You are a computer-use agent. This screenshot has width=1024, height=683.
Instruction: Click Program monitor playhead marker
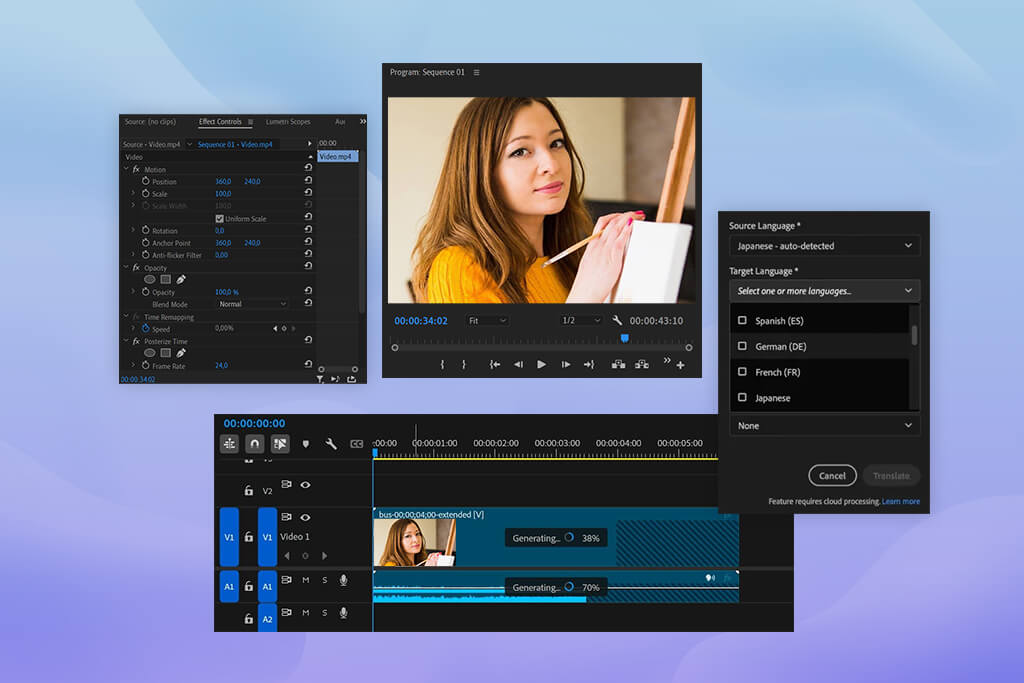tap(625, 338)
